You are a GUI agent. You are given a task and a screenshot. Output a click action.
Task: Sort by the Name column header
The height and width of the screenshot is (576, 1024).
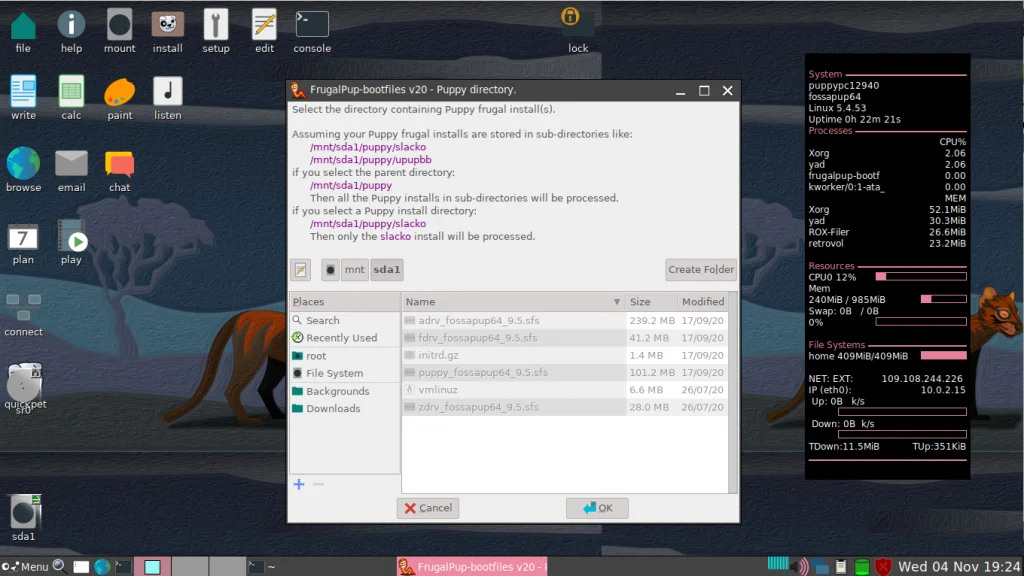point(513,302)
